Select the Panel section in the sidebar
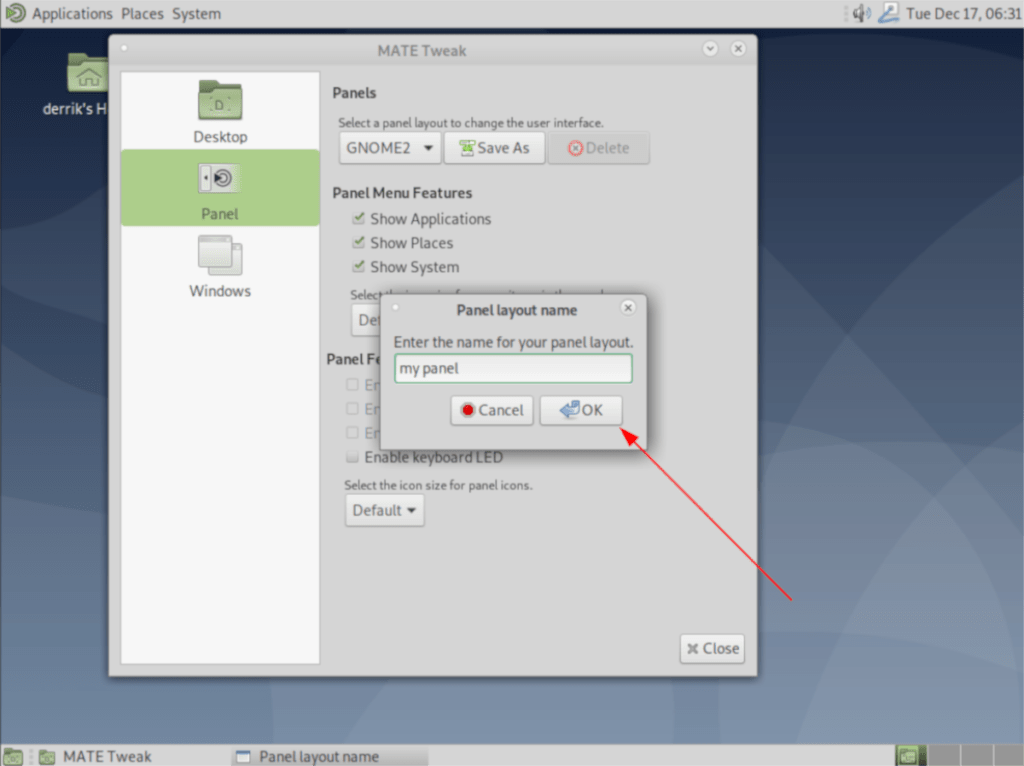This screenshot has height=766, width=1024. click(x=219, y=190)
